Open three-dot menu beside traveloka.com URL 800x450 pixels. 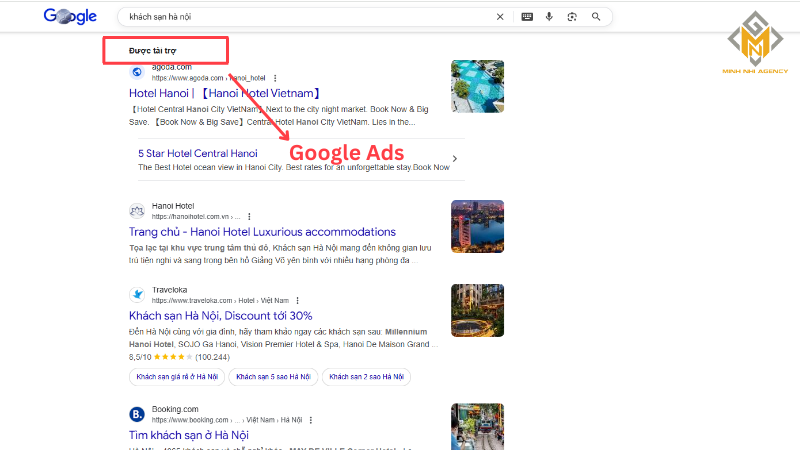(x=297, y=301)
